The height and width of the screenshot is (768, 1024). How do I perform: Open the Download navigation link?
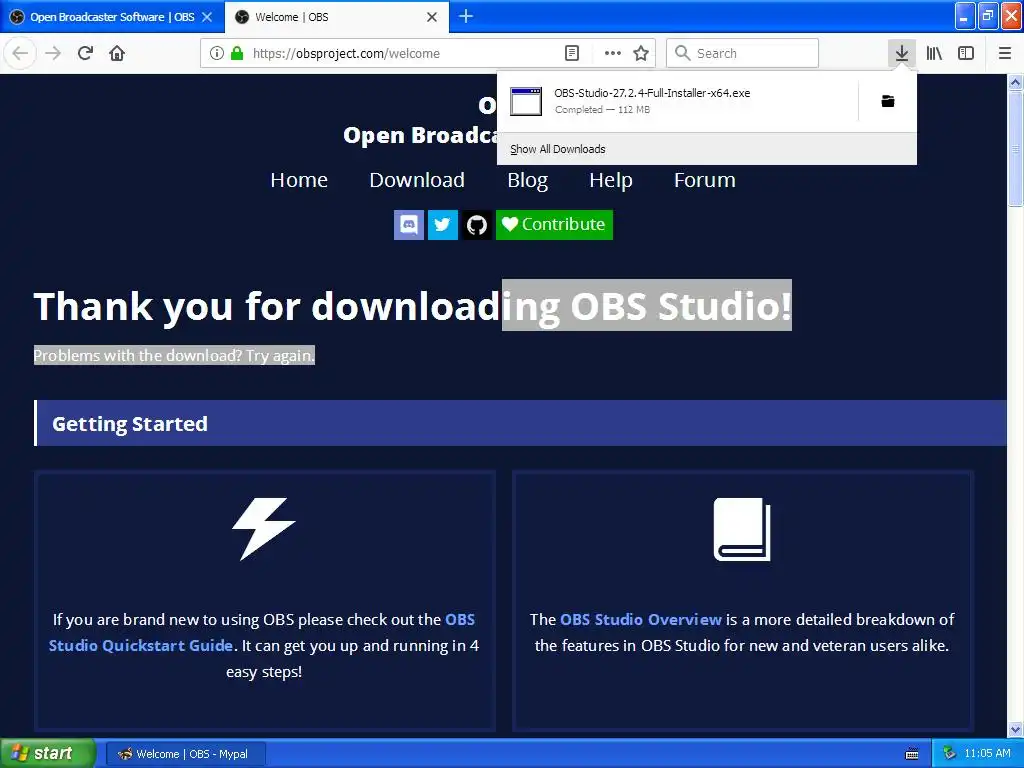(417, 180)
